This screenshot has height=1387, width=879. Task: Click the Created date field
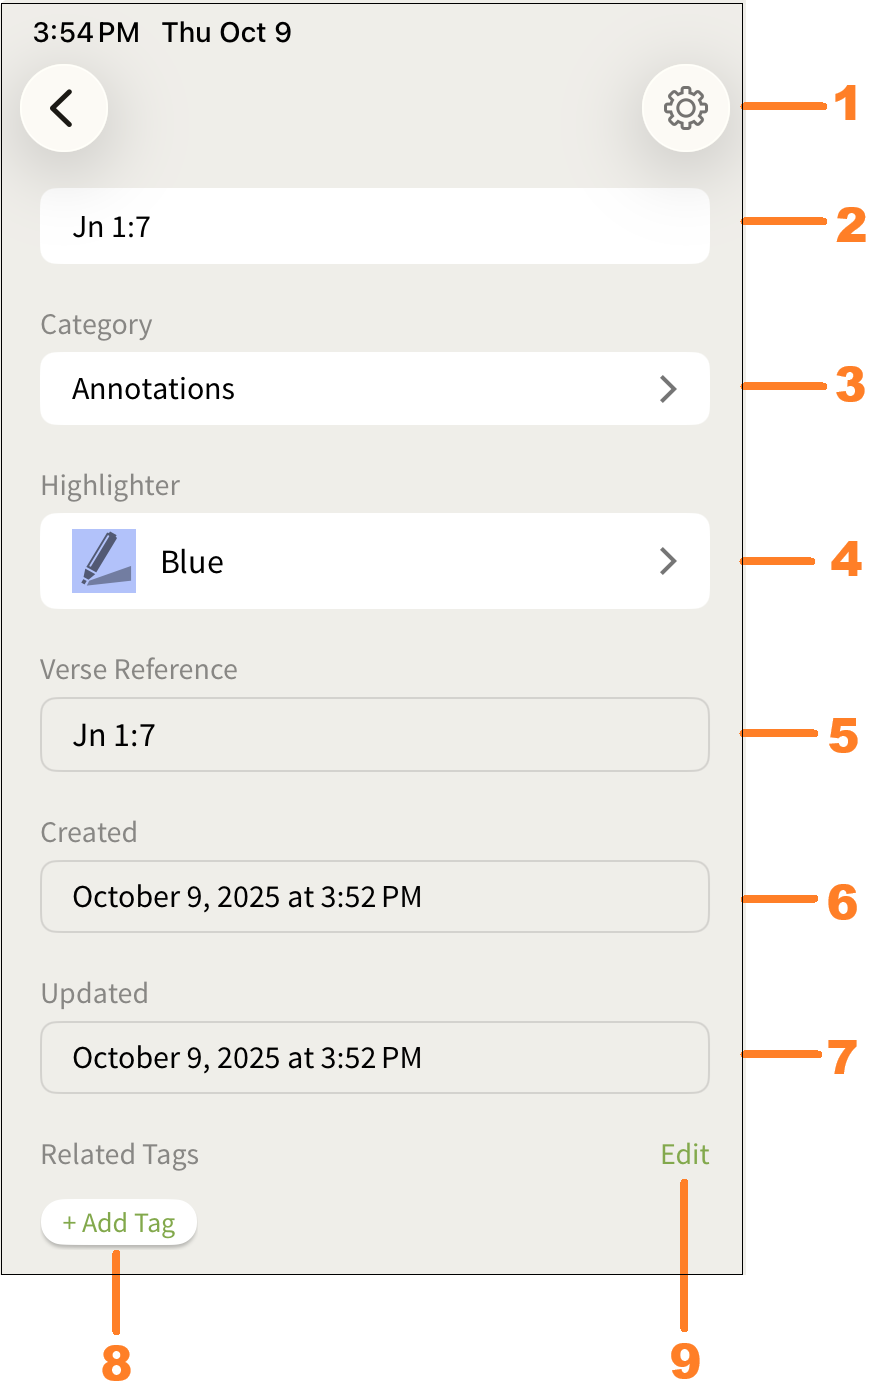coord(374,897)
